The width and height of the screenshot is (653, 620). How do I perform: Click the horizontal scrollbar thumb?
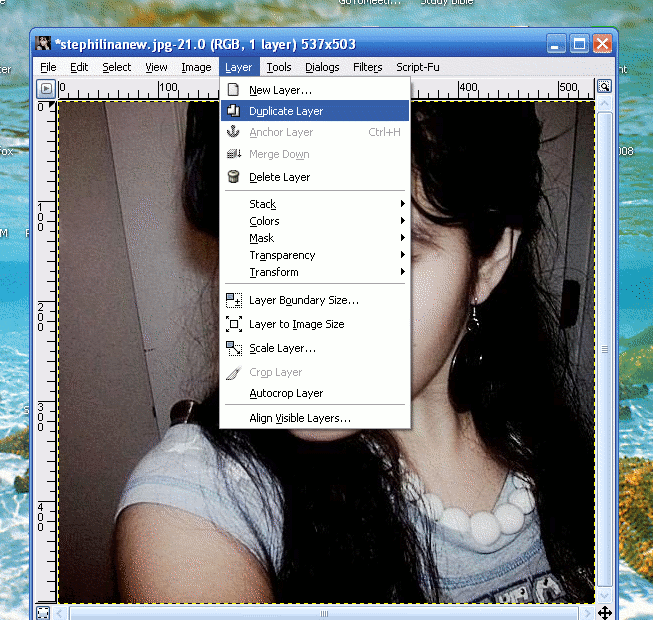(x=324, y=613)
